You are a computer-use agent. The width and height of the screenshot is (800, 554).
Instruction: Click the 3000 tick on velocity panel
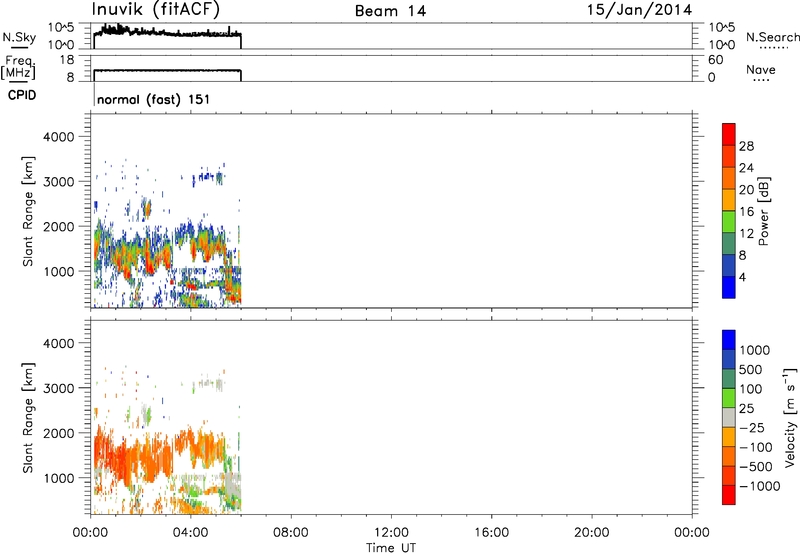coord(58,388)
